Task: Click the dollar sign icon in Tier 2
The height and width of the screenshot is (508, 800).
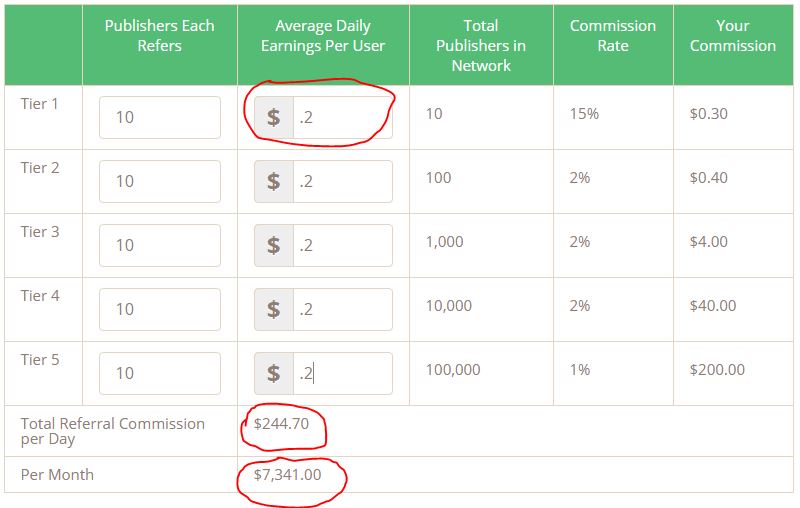Action: click(274, 182)
